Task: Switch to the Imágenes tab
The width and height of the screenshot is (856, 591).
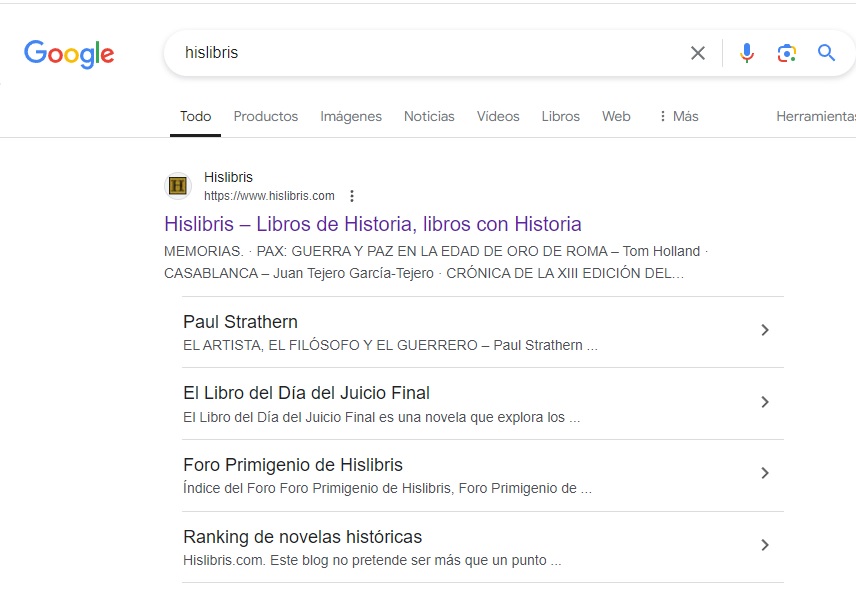Action: point(351,116)
